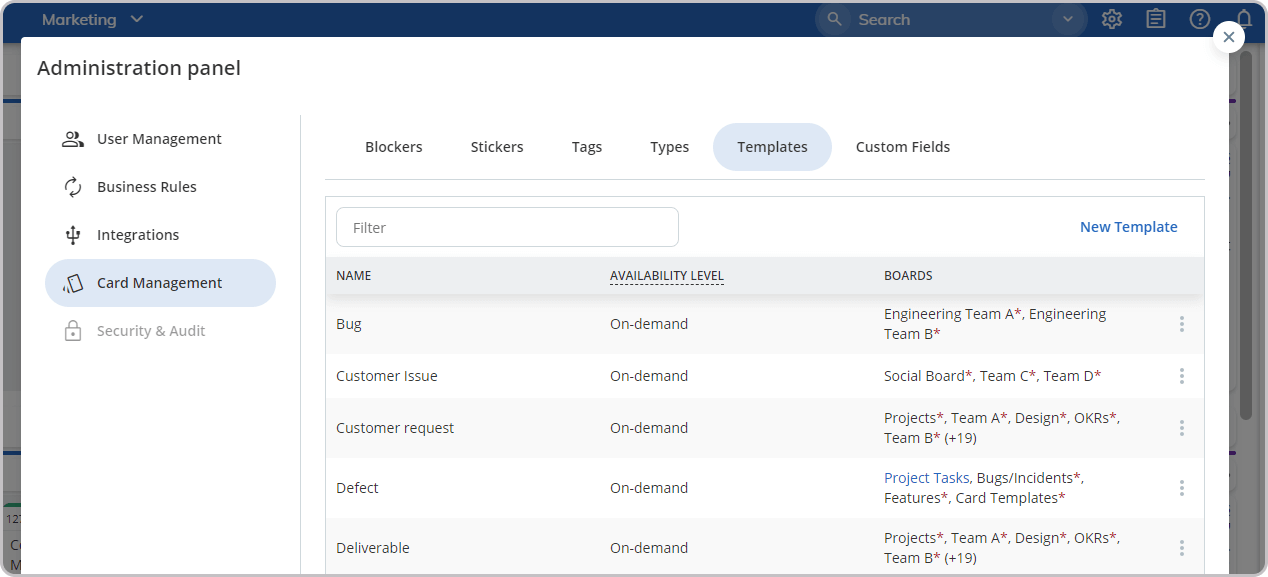This screenshot has height=577, width=1268.
Task: Open the actions menu for the Defect template
Action: coord(1182,488)
